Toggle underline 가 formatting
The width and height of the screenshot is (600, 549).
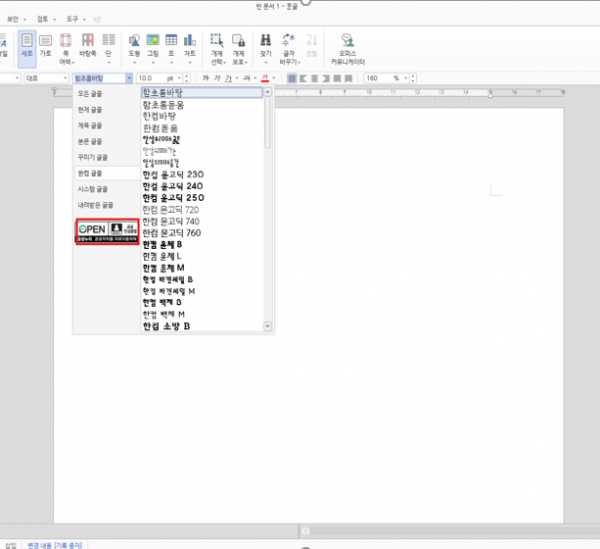(228, 78)
